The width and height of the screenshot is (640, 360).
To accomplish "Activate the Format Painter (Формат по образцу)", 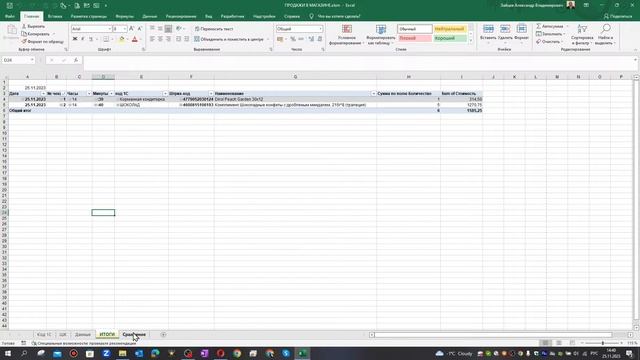I will click(x=42, y=42).
